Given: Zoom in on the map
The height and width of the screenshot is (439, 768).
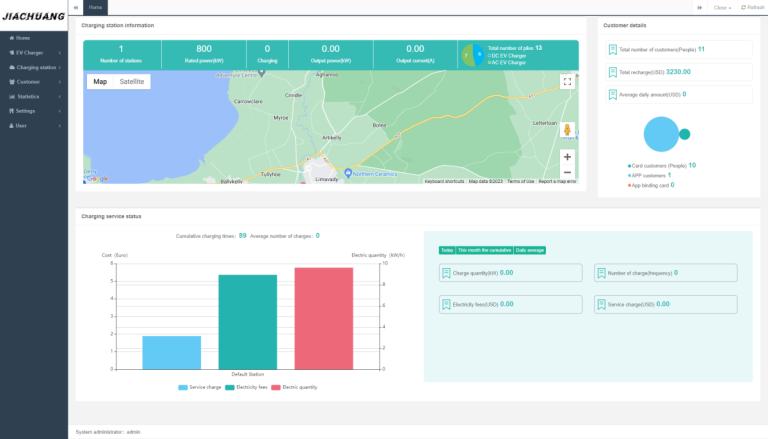Looking at the screenshot, I should (x=567, y=157).
